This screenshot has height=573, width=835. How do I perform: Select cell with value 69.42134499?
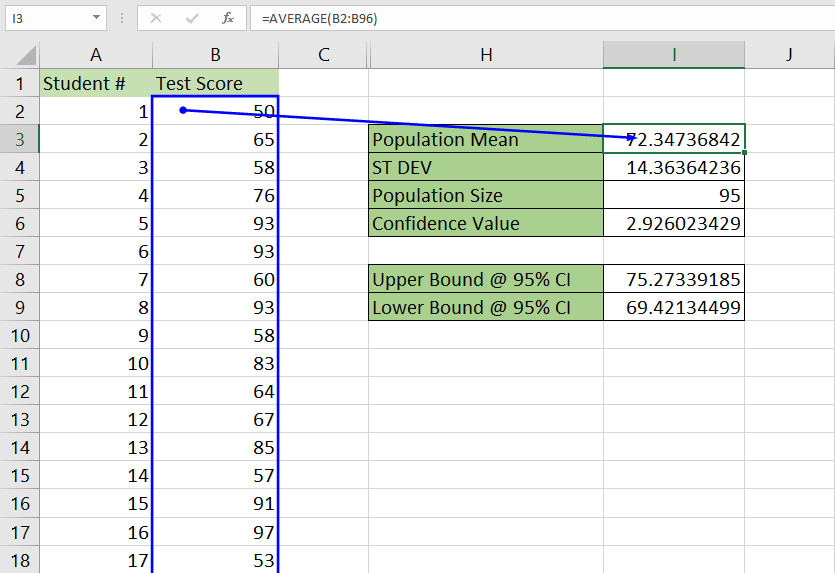pos(674,307)
